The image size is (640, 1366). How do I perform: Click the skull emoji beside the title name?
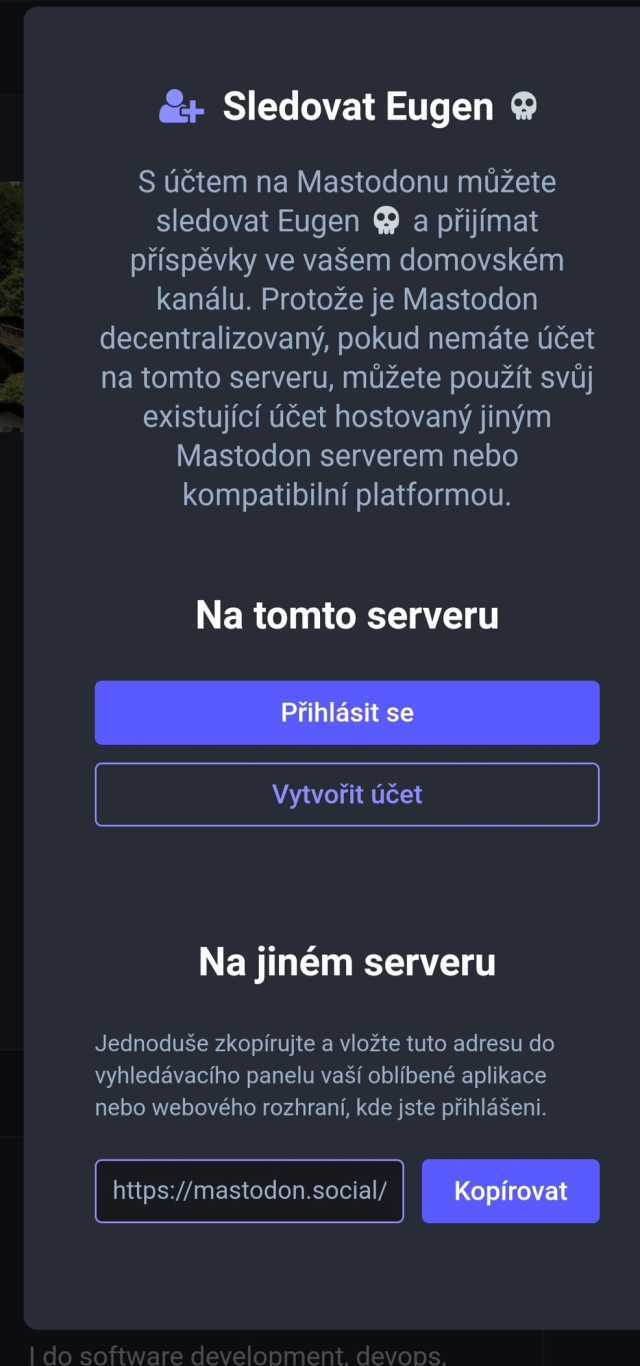point(523,106)
